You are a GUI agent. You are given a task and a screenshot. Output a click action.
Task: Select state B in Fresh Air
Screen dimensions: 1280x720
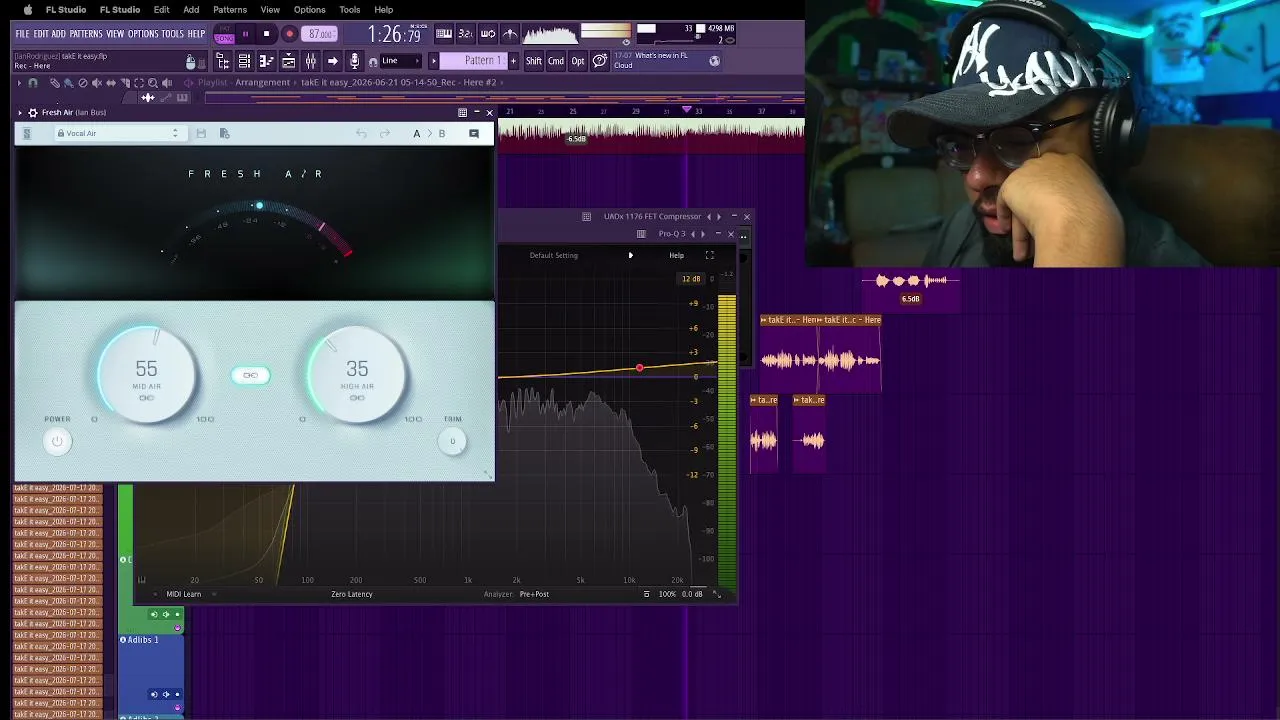tap(441, 133)
